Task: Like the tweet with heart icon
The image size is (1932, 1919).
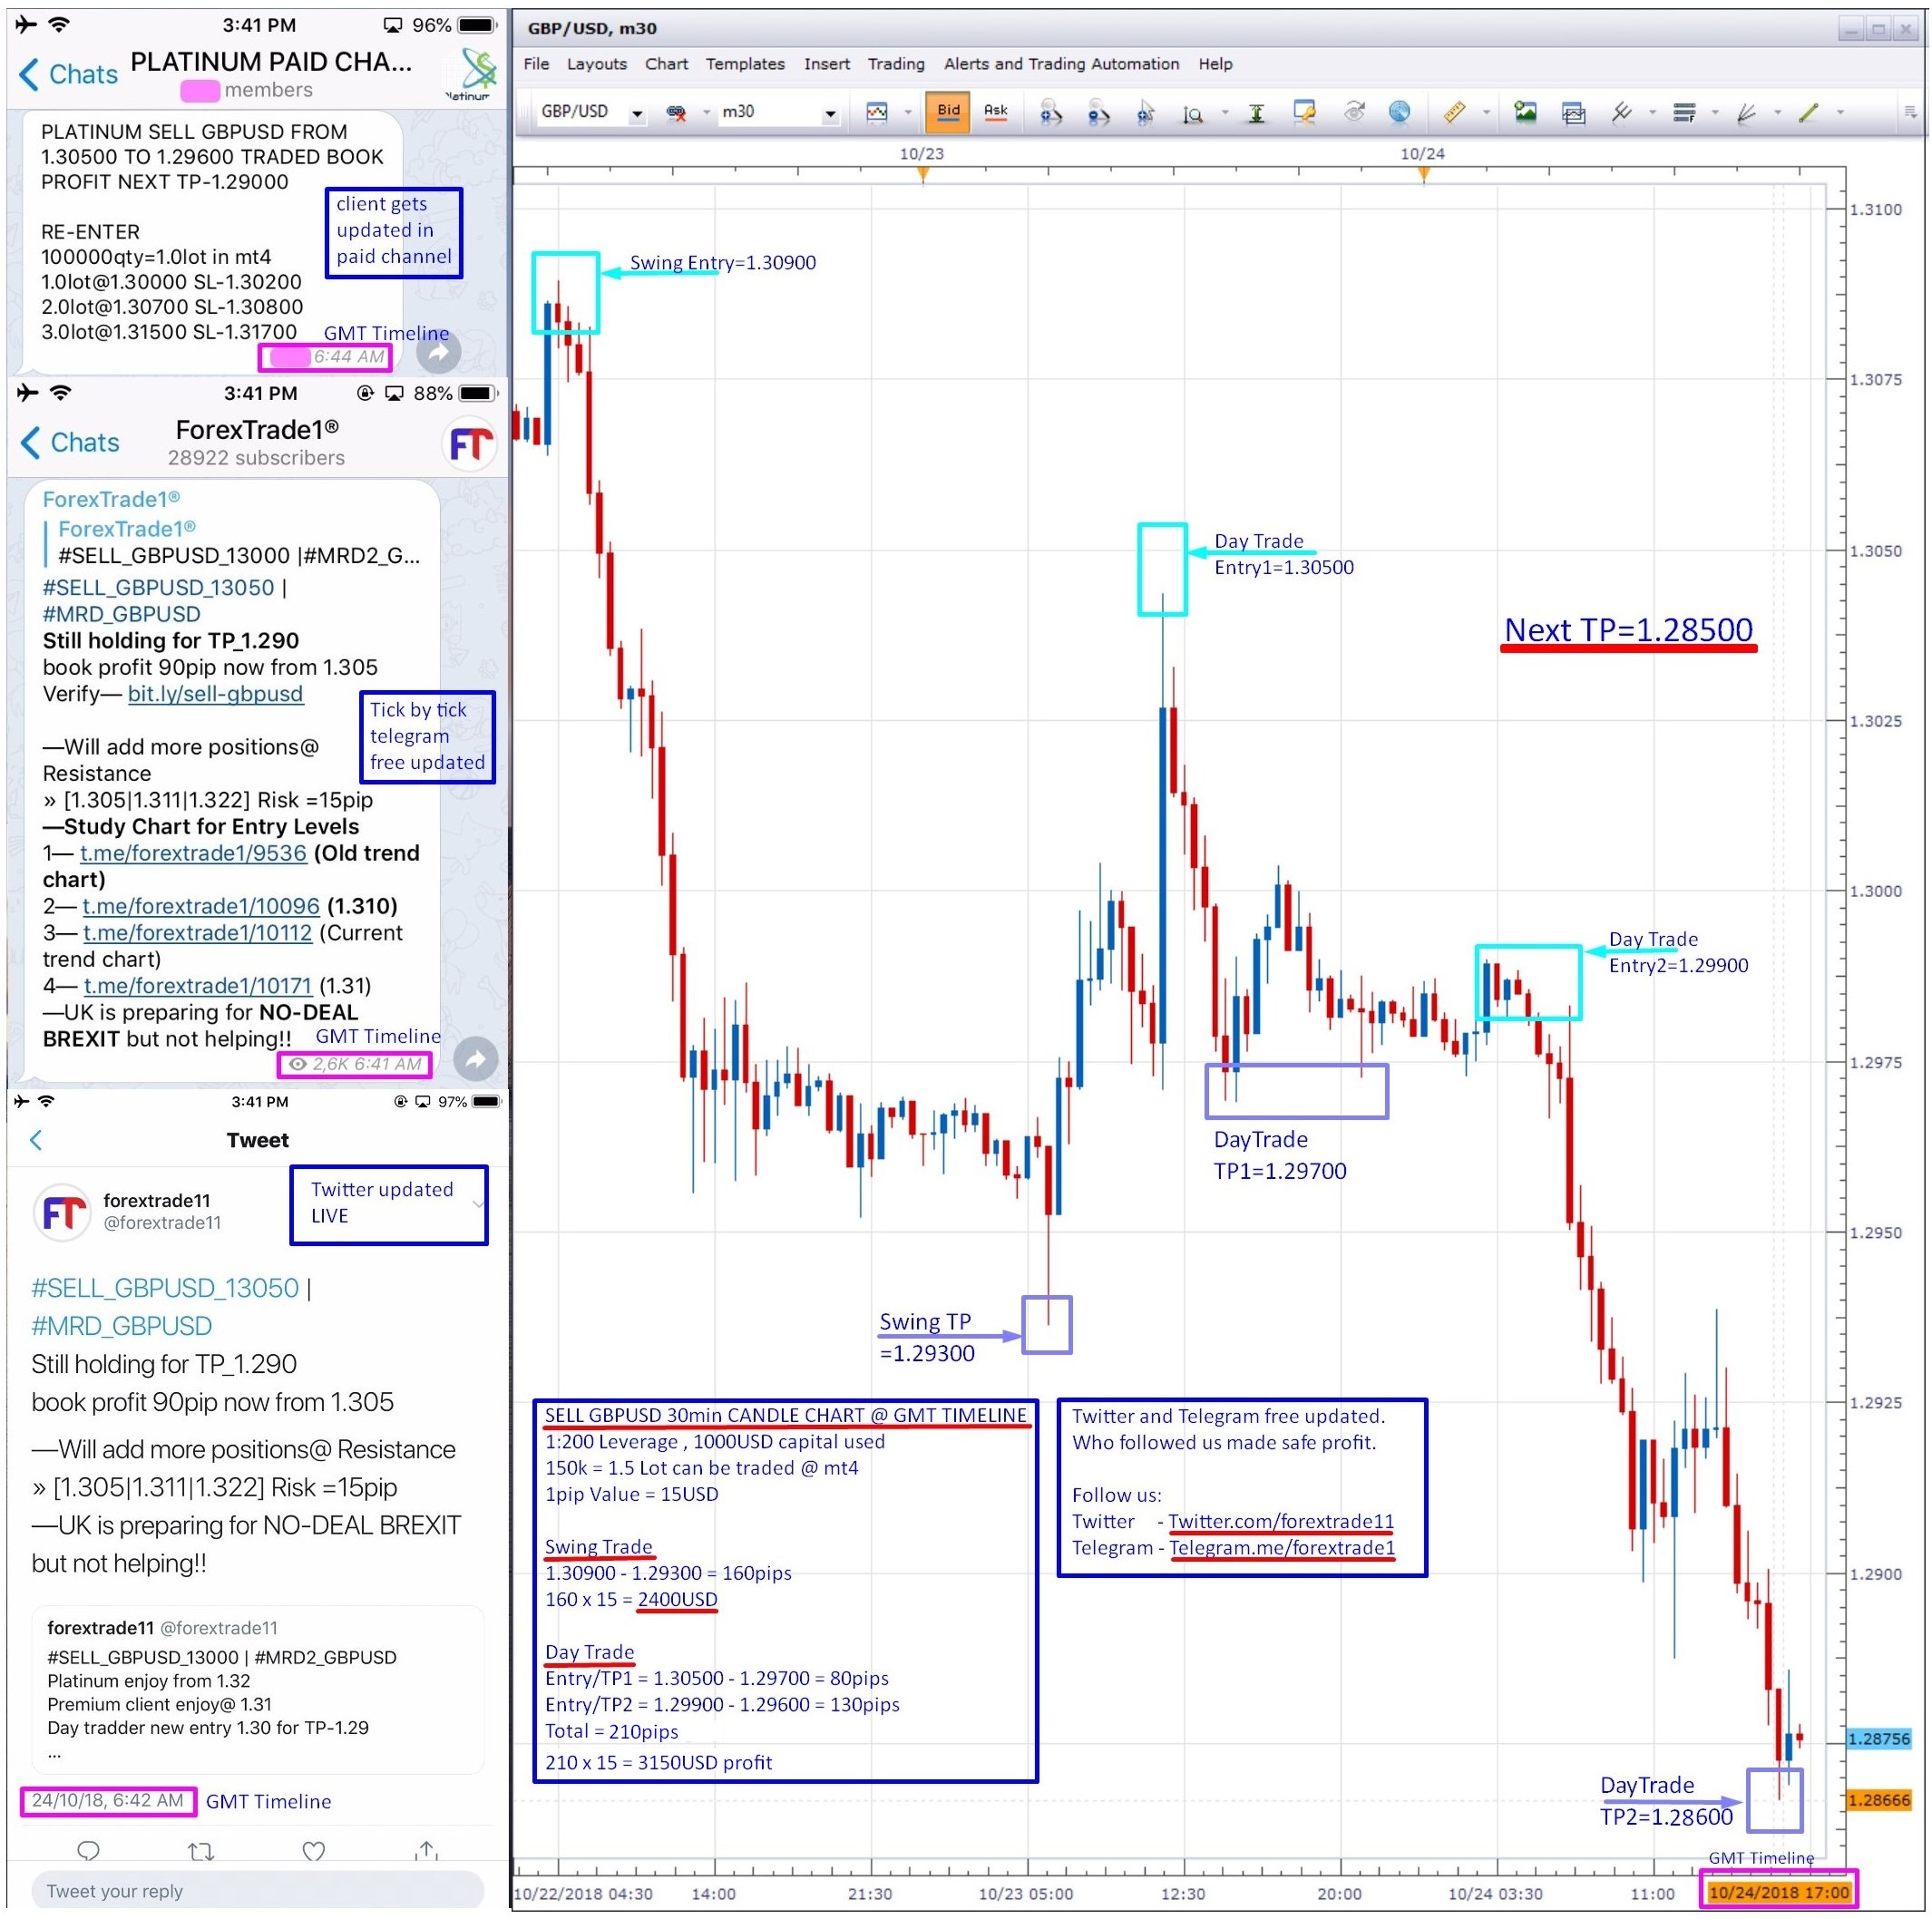Action: coord(314,1851)
